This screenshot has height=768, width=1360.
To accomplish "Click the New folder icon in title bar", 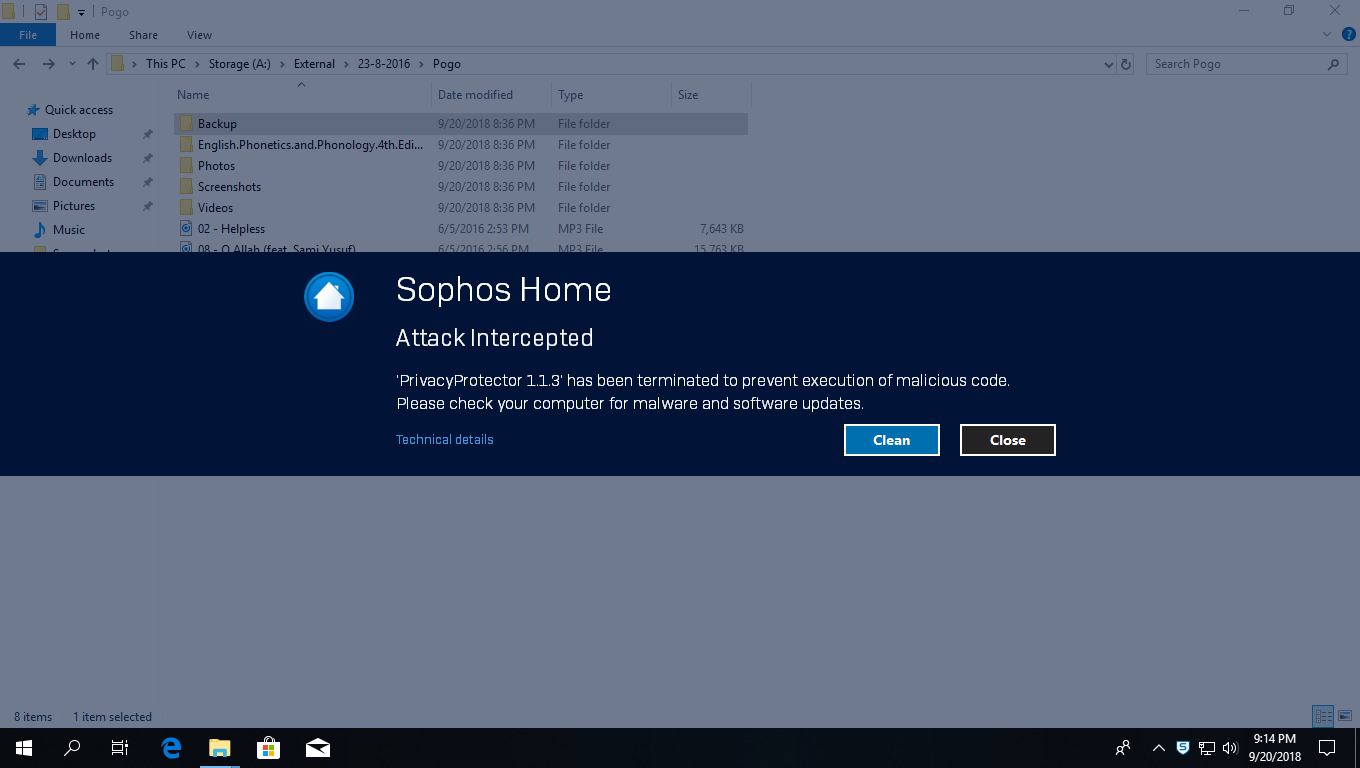I will coord(63,11).
